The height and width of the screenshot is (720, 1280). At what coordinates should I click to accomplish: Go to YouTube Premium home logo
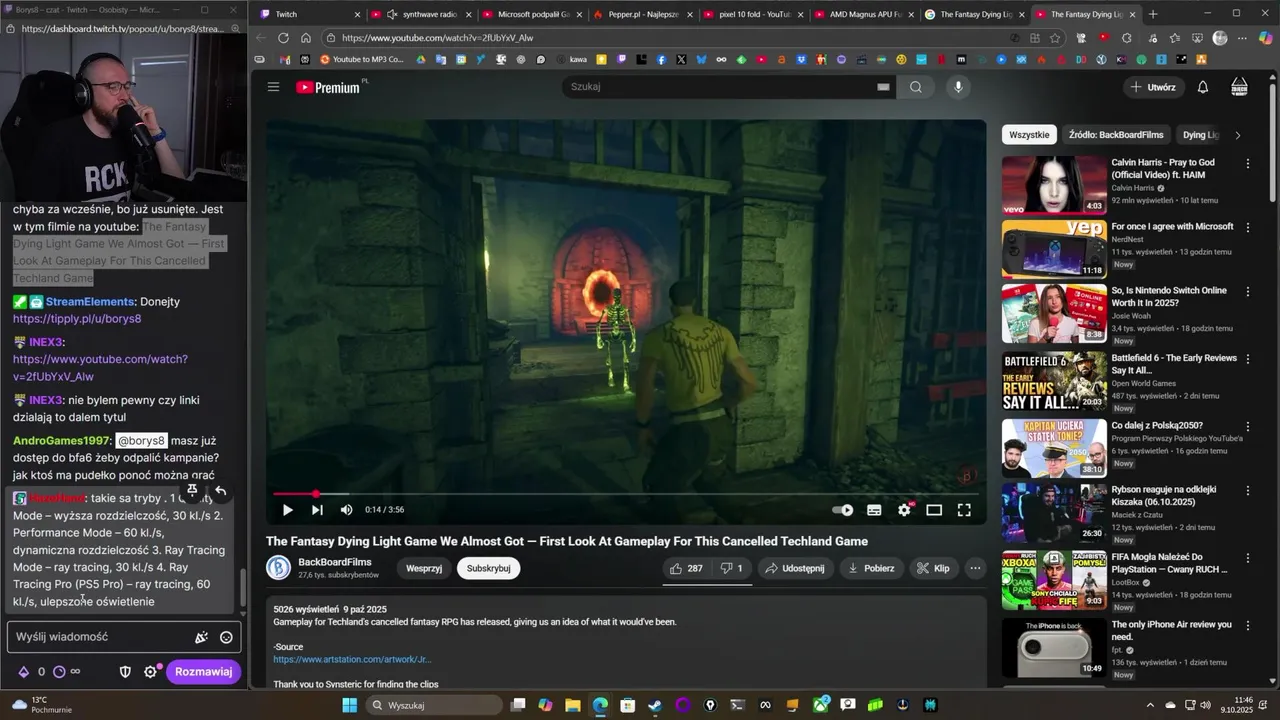pos(328,87)
